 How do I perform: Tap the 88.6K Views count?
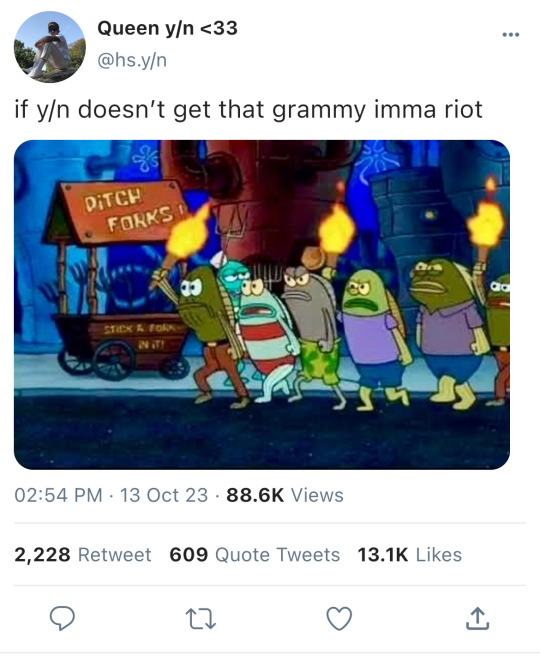click(285, 495)
